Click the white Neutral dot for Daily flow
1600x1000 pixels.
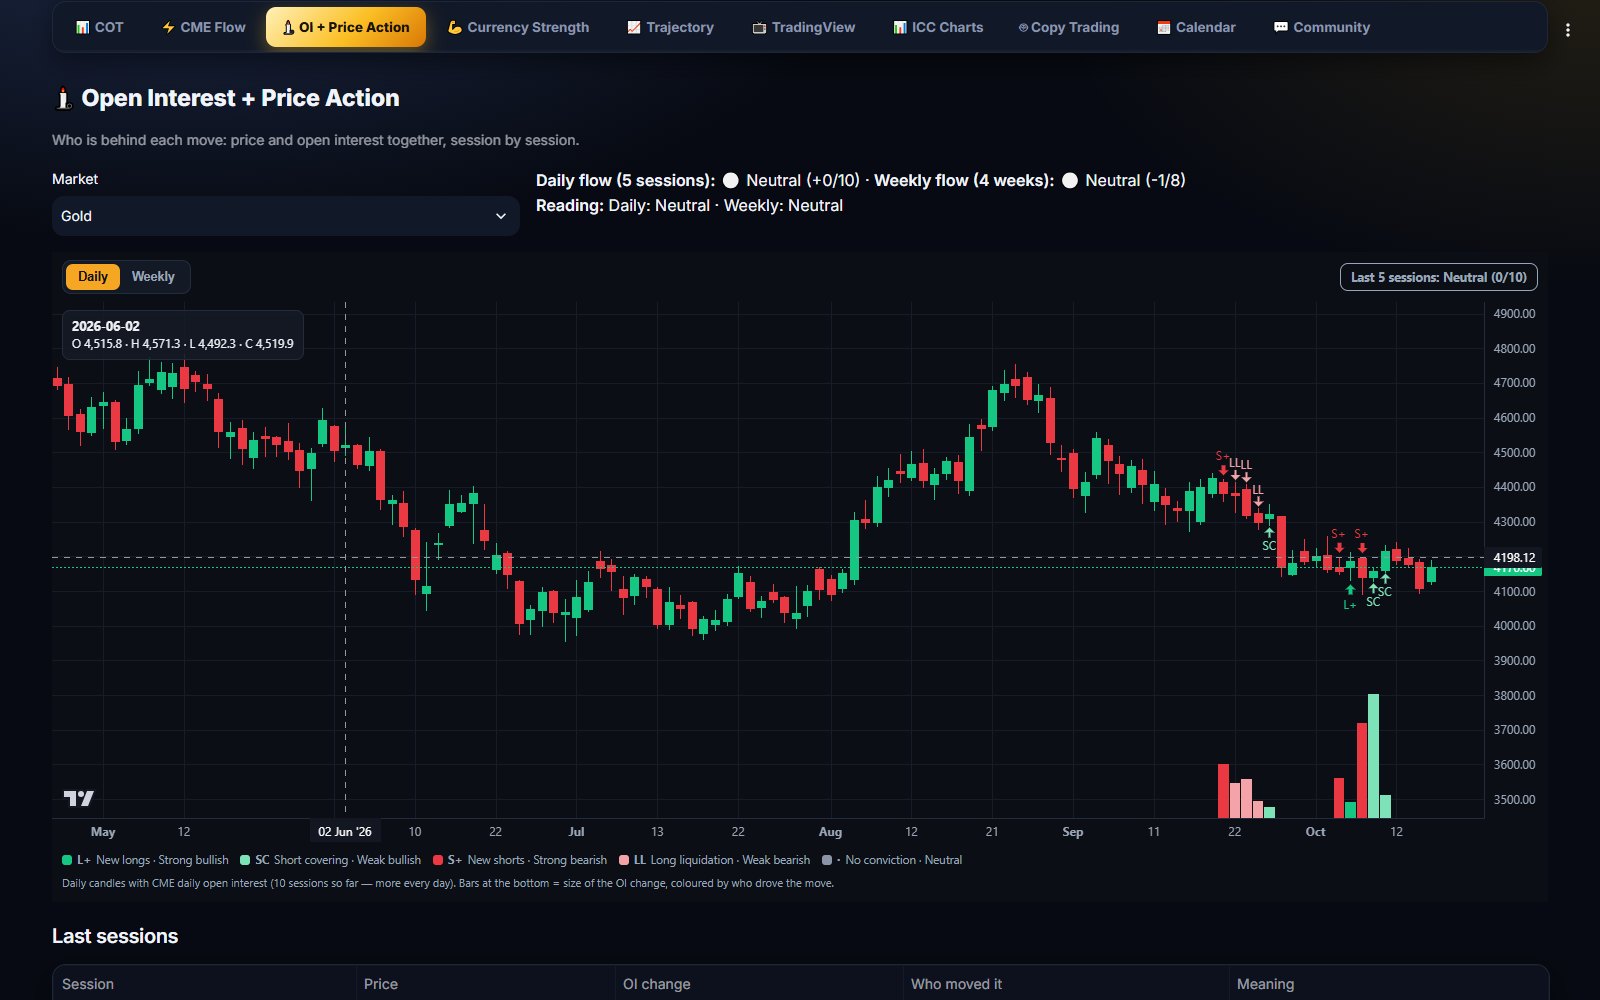tap(731, 180)
